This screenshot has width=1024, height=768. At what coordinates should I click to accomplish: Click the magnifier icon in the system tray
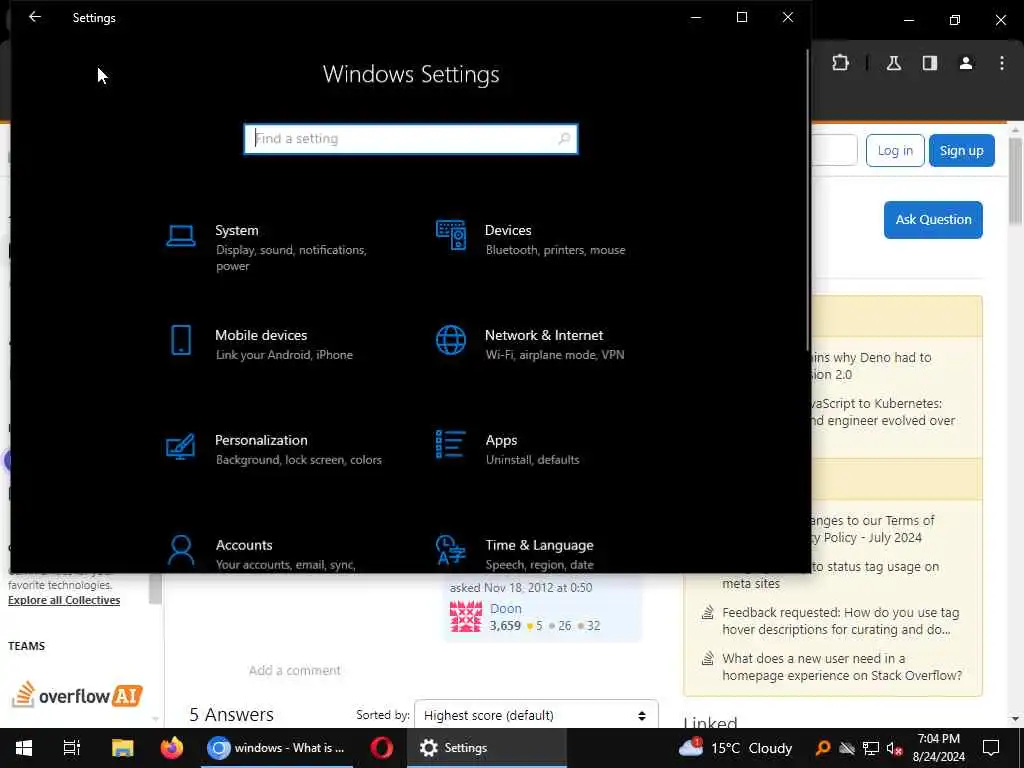[x=823, y=748]
